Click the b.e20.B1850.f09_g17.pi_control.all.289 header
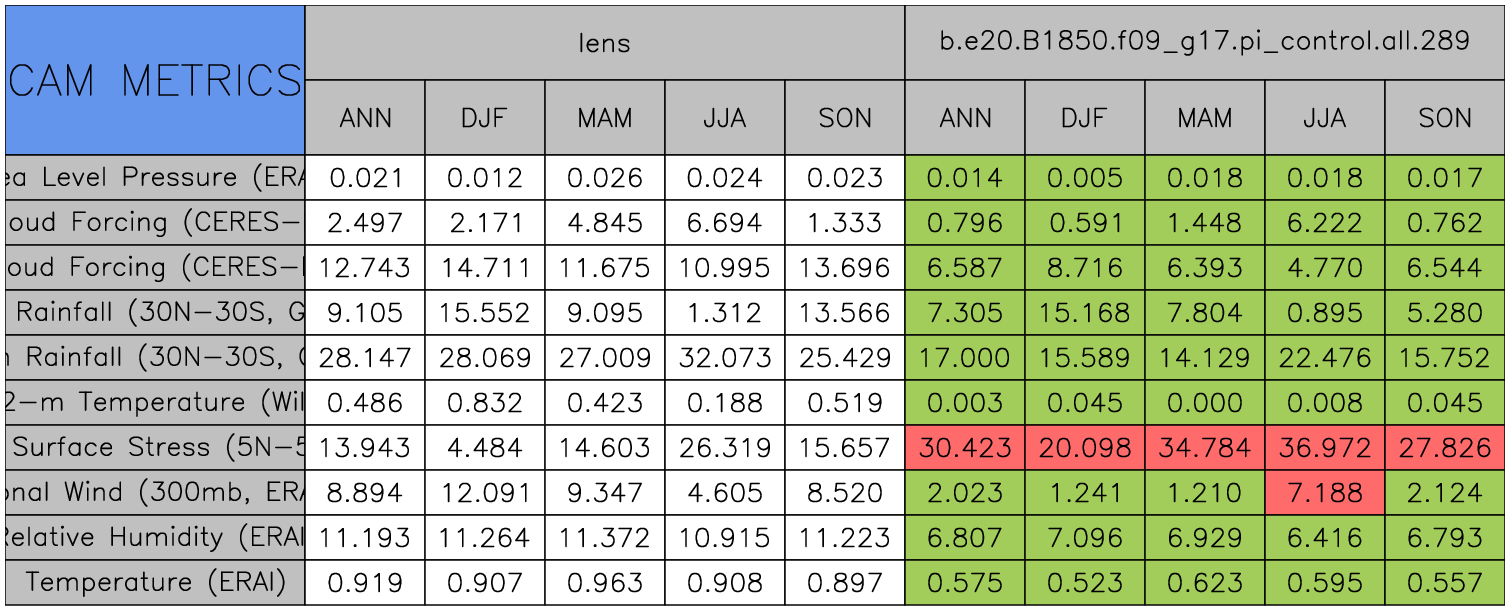 (x=1204, y=42)
